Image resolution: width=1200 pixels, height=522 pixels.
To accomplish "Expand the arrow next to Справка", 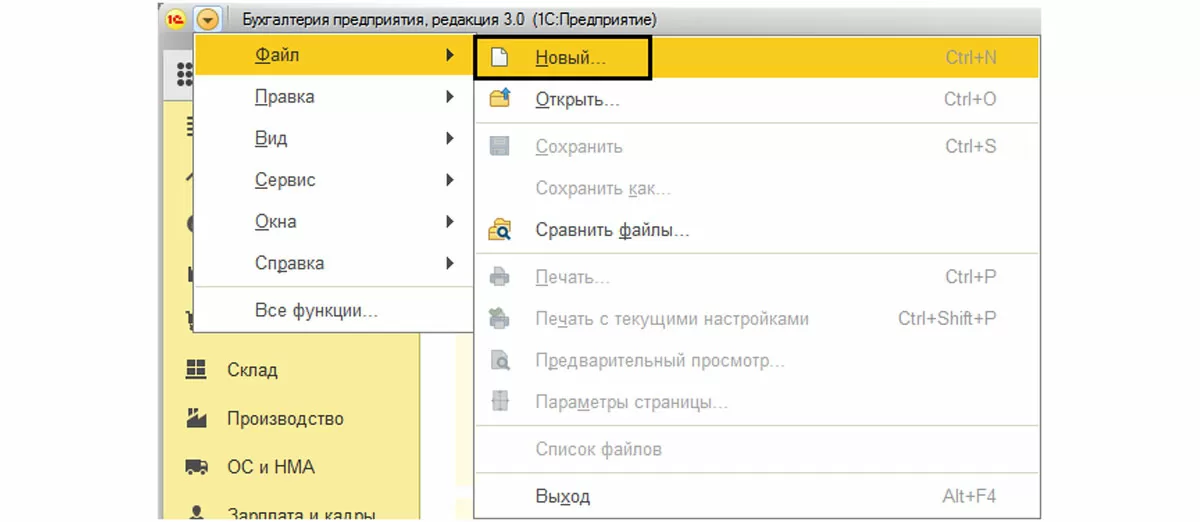I will [450, 264].
